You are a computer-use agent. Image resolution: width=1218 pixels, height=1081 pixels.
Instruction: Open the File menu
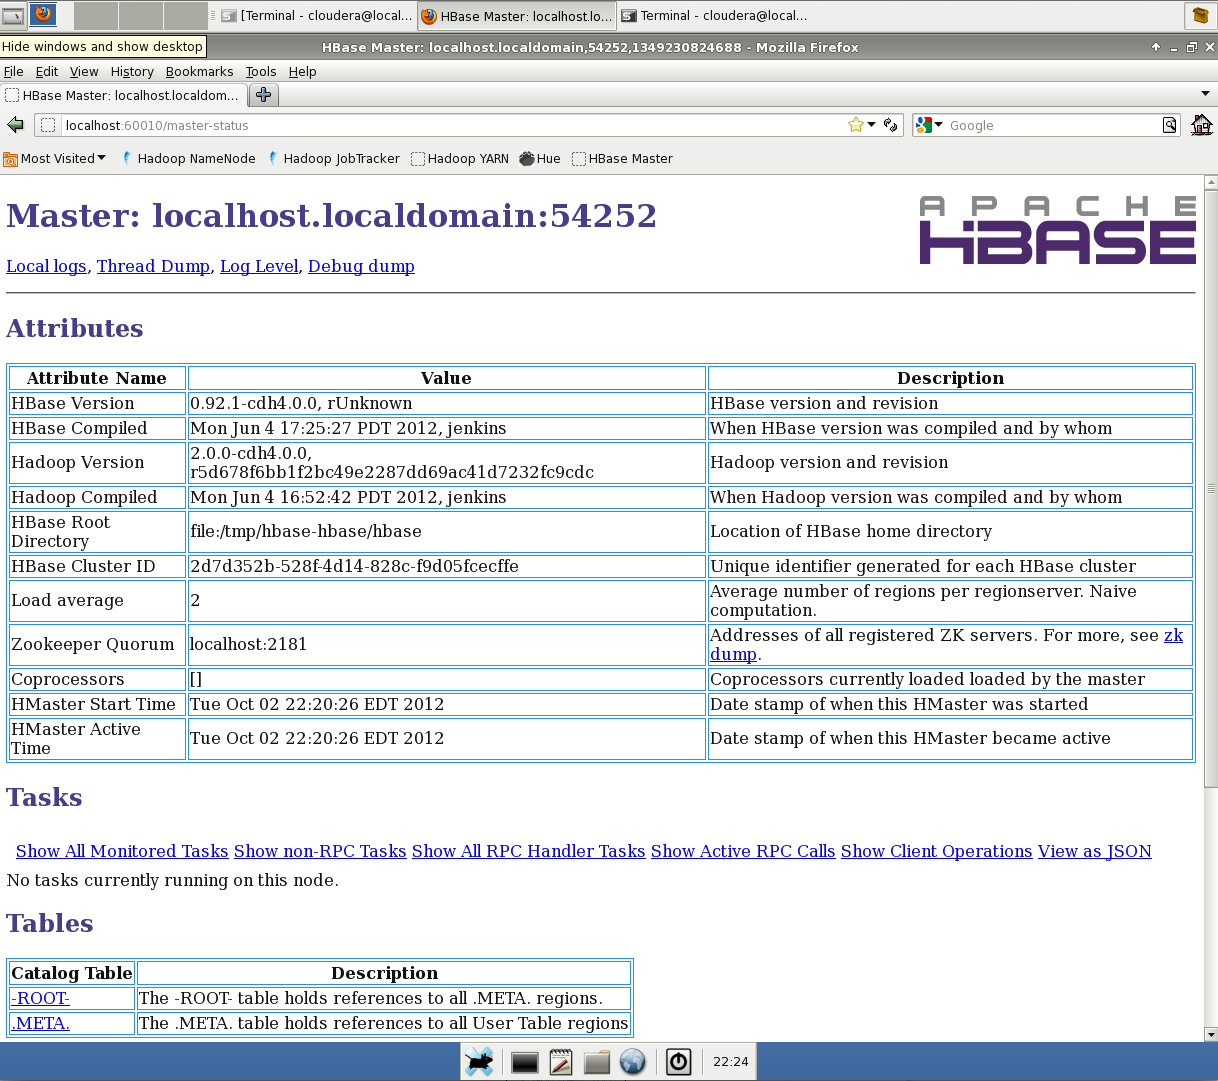[x=13, y=71]
